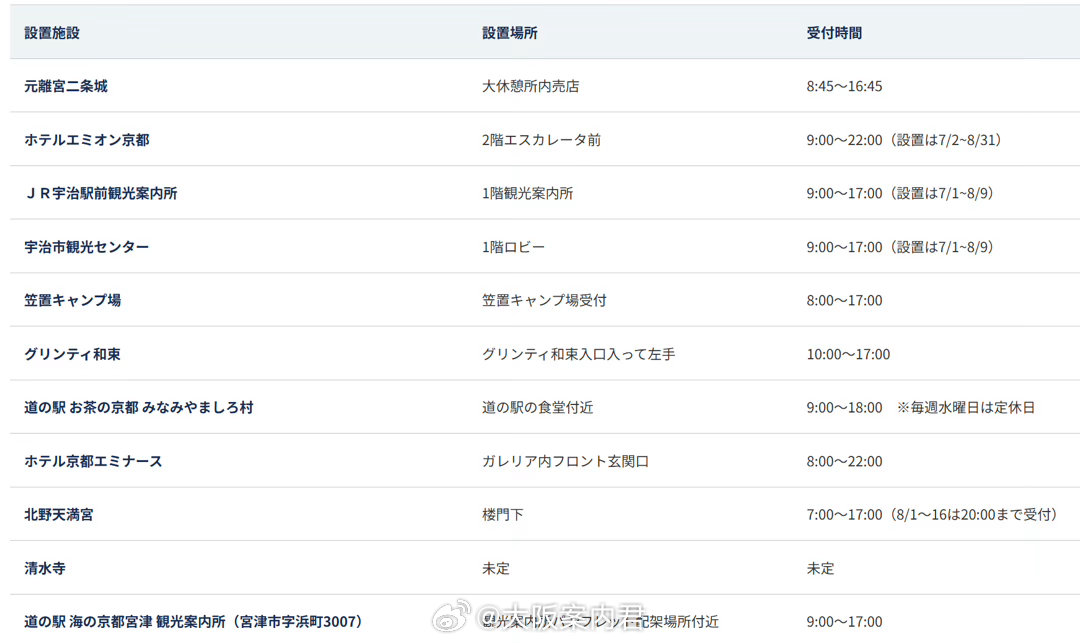Viewport: 1080px width, 643px height.
Task: Click the 受付時間 column header
Action: coord(834,32)
